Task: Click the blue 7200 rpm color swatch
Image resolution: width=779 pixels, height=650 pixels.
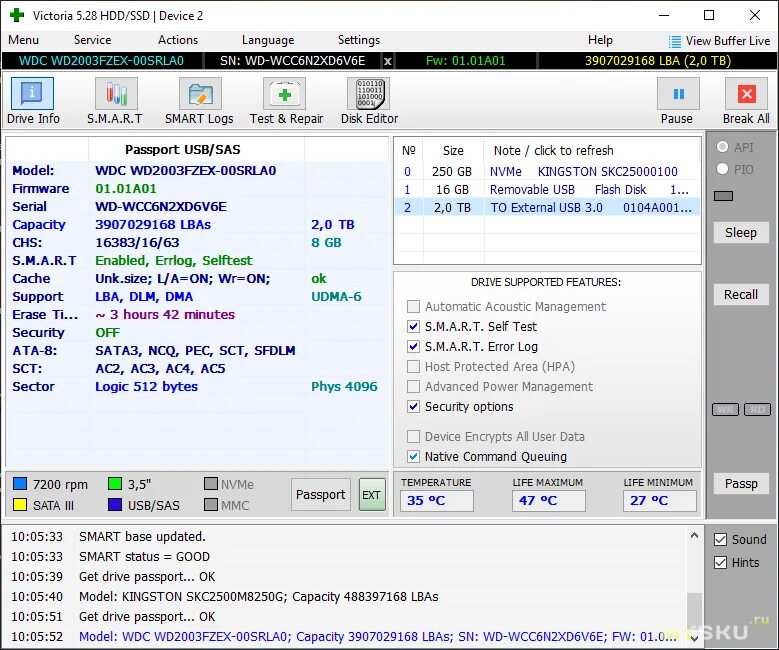Action: (x=20, y=484)
